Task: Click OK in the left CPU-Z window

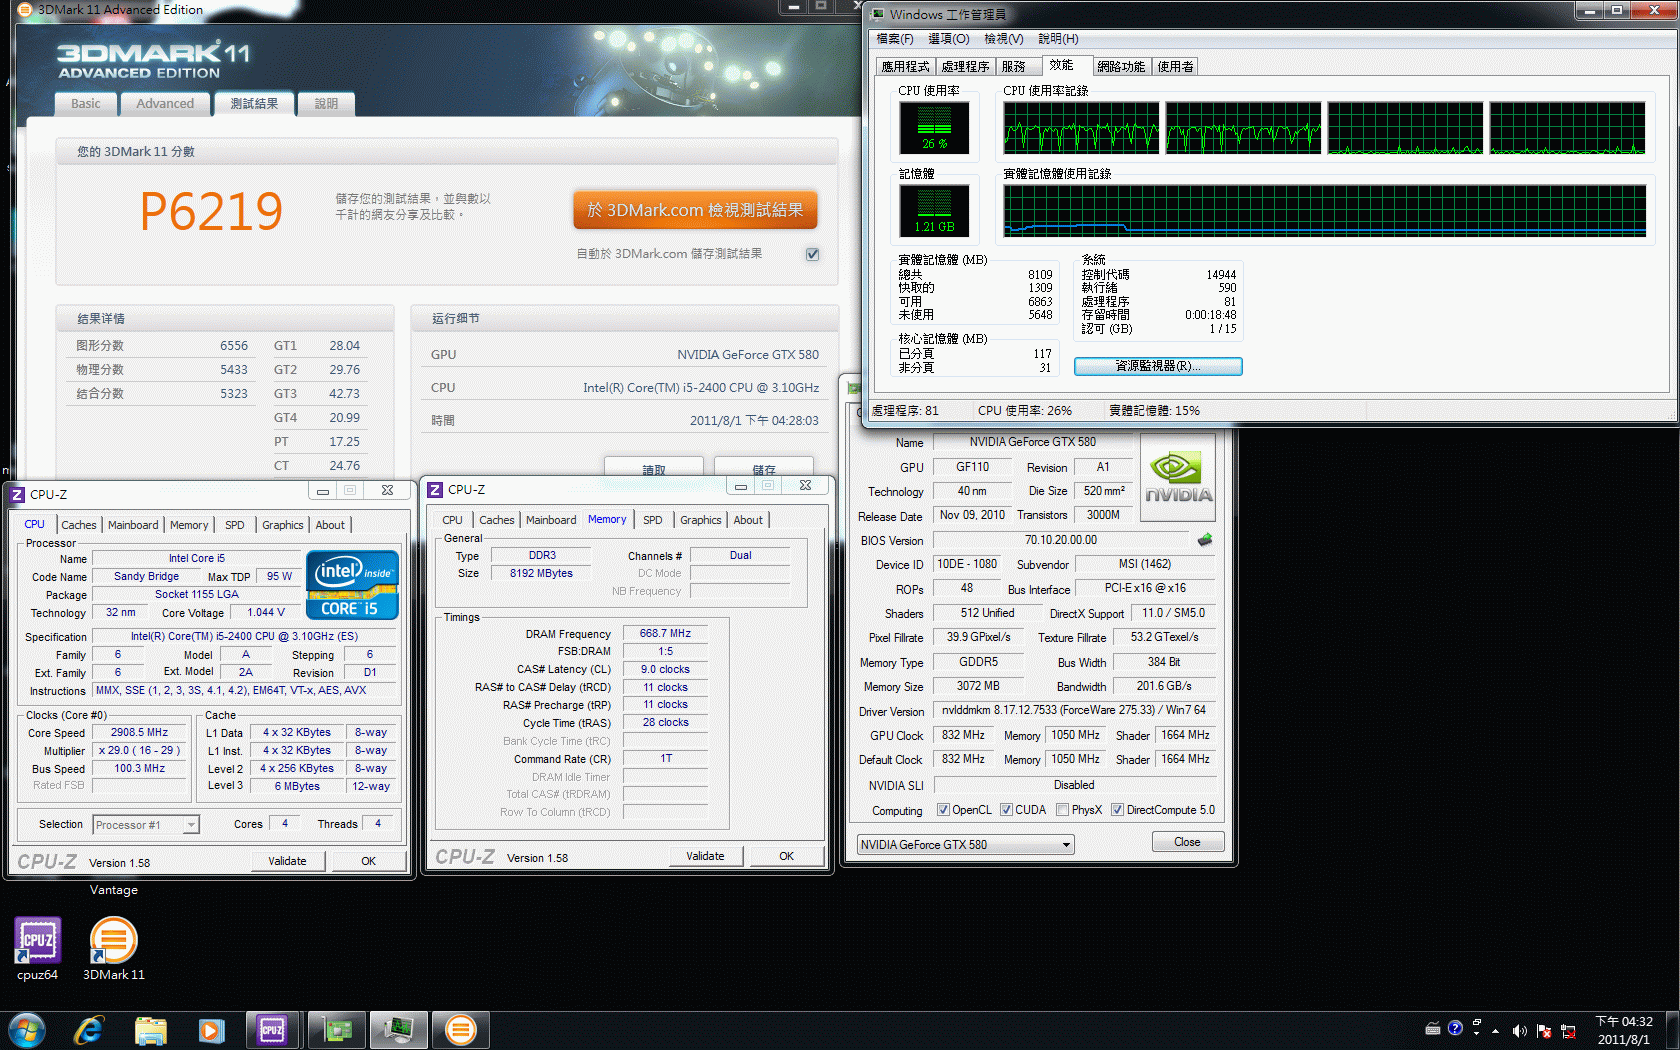Action: [369, 861]
